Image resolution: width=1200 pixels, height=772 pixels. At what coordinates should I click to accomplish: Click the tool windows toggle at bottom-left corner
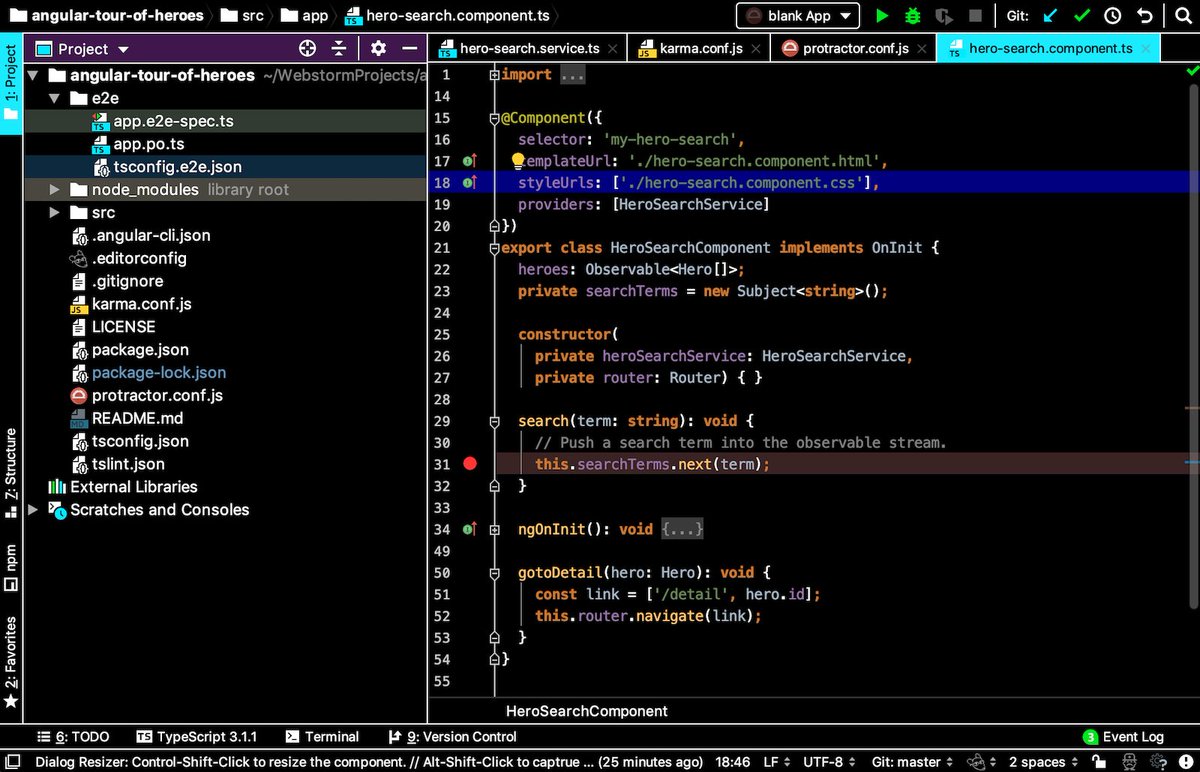[12, 762]
